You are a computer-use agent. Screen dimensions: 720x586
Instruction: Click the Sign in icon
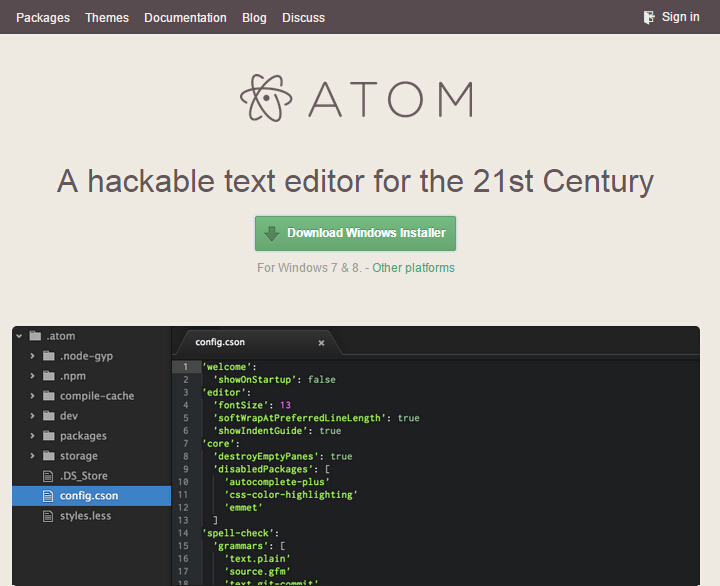click(650, 17)
